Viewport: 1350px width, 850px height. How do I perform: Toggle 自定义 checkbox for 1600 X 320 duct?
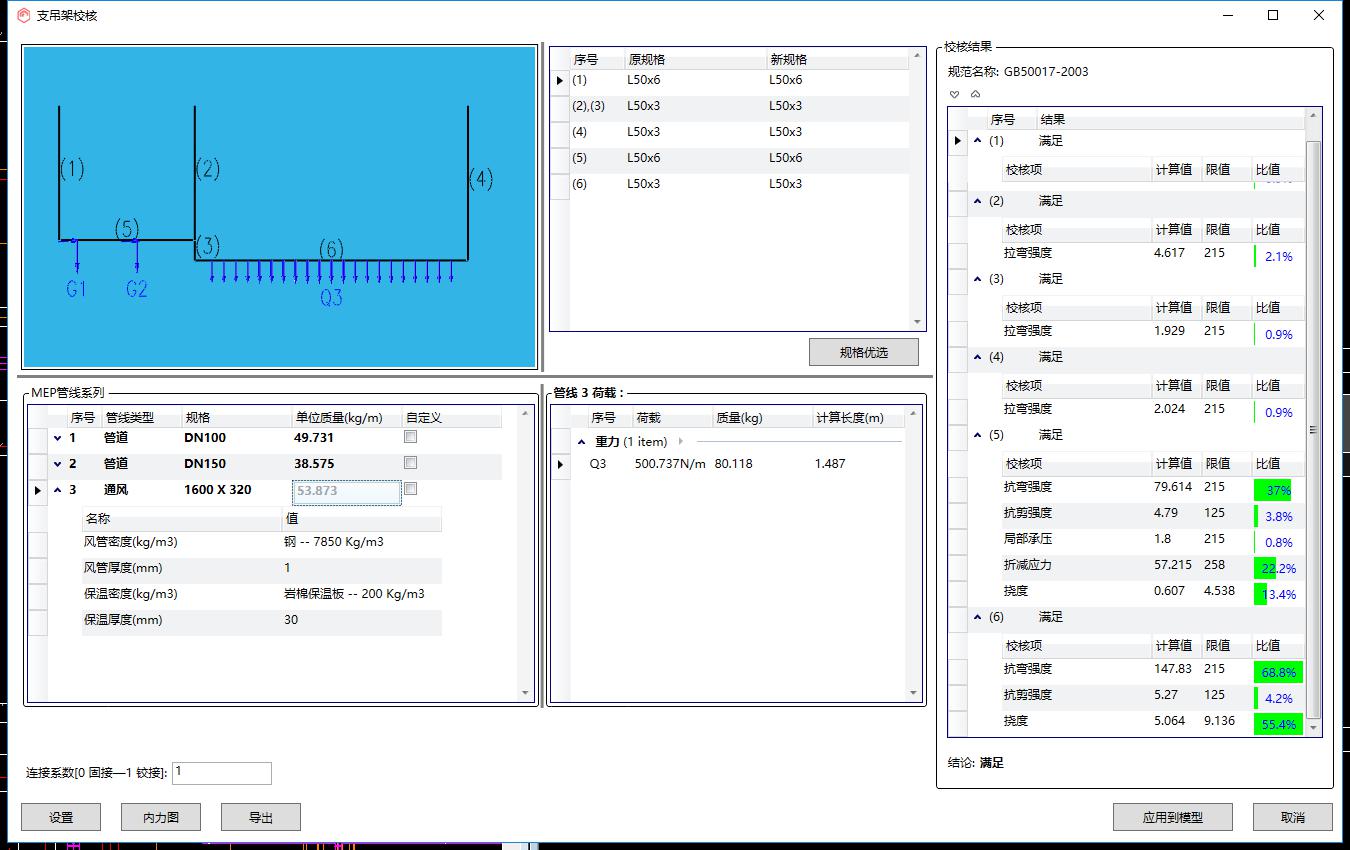coord(410,489)
